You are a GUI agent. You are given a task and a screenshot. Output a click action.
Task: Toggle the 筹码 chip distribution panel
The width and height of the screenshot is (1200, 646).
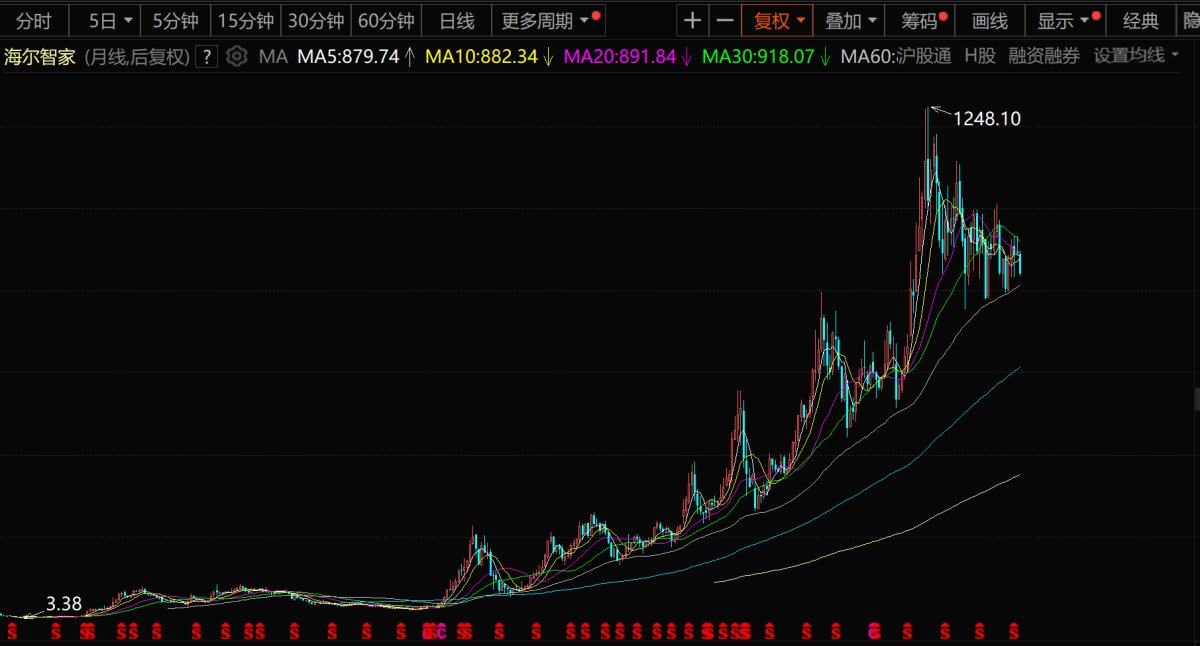[x=919, y=21]
